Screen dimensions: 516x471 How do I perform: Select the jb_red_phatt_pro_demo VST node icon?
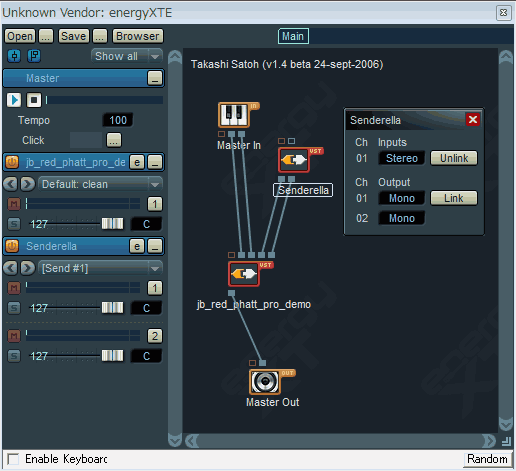click(244, 274)
